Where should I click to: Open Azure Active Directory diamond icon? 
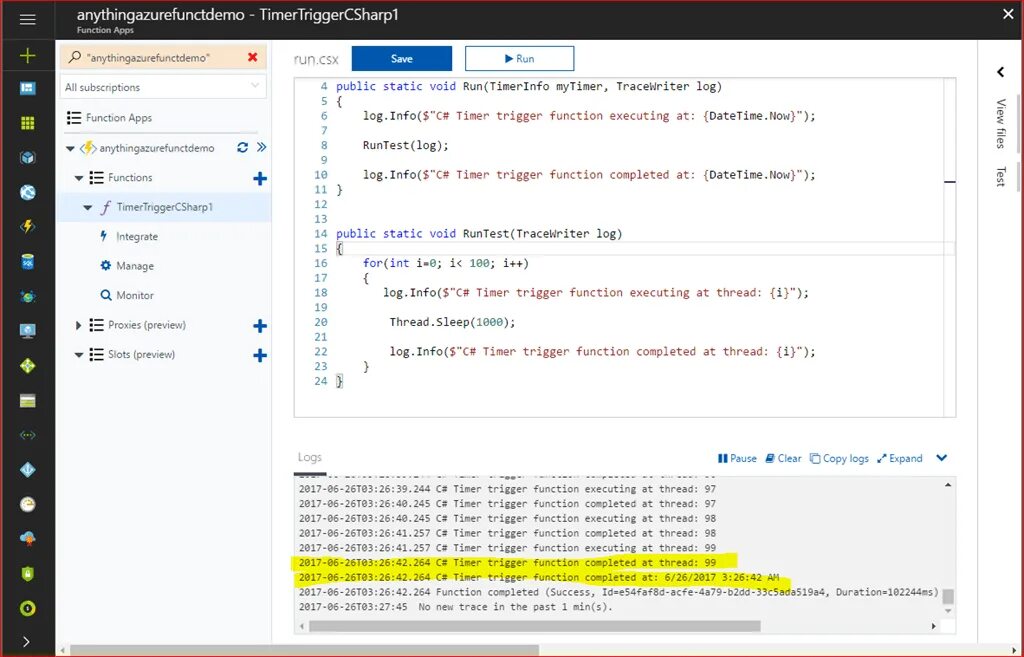pos(27,470)
